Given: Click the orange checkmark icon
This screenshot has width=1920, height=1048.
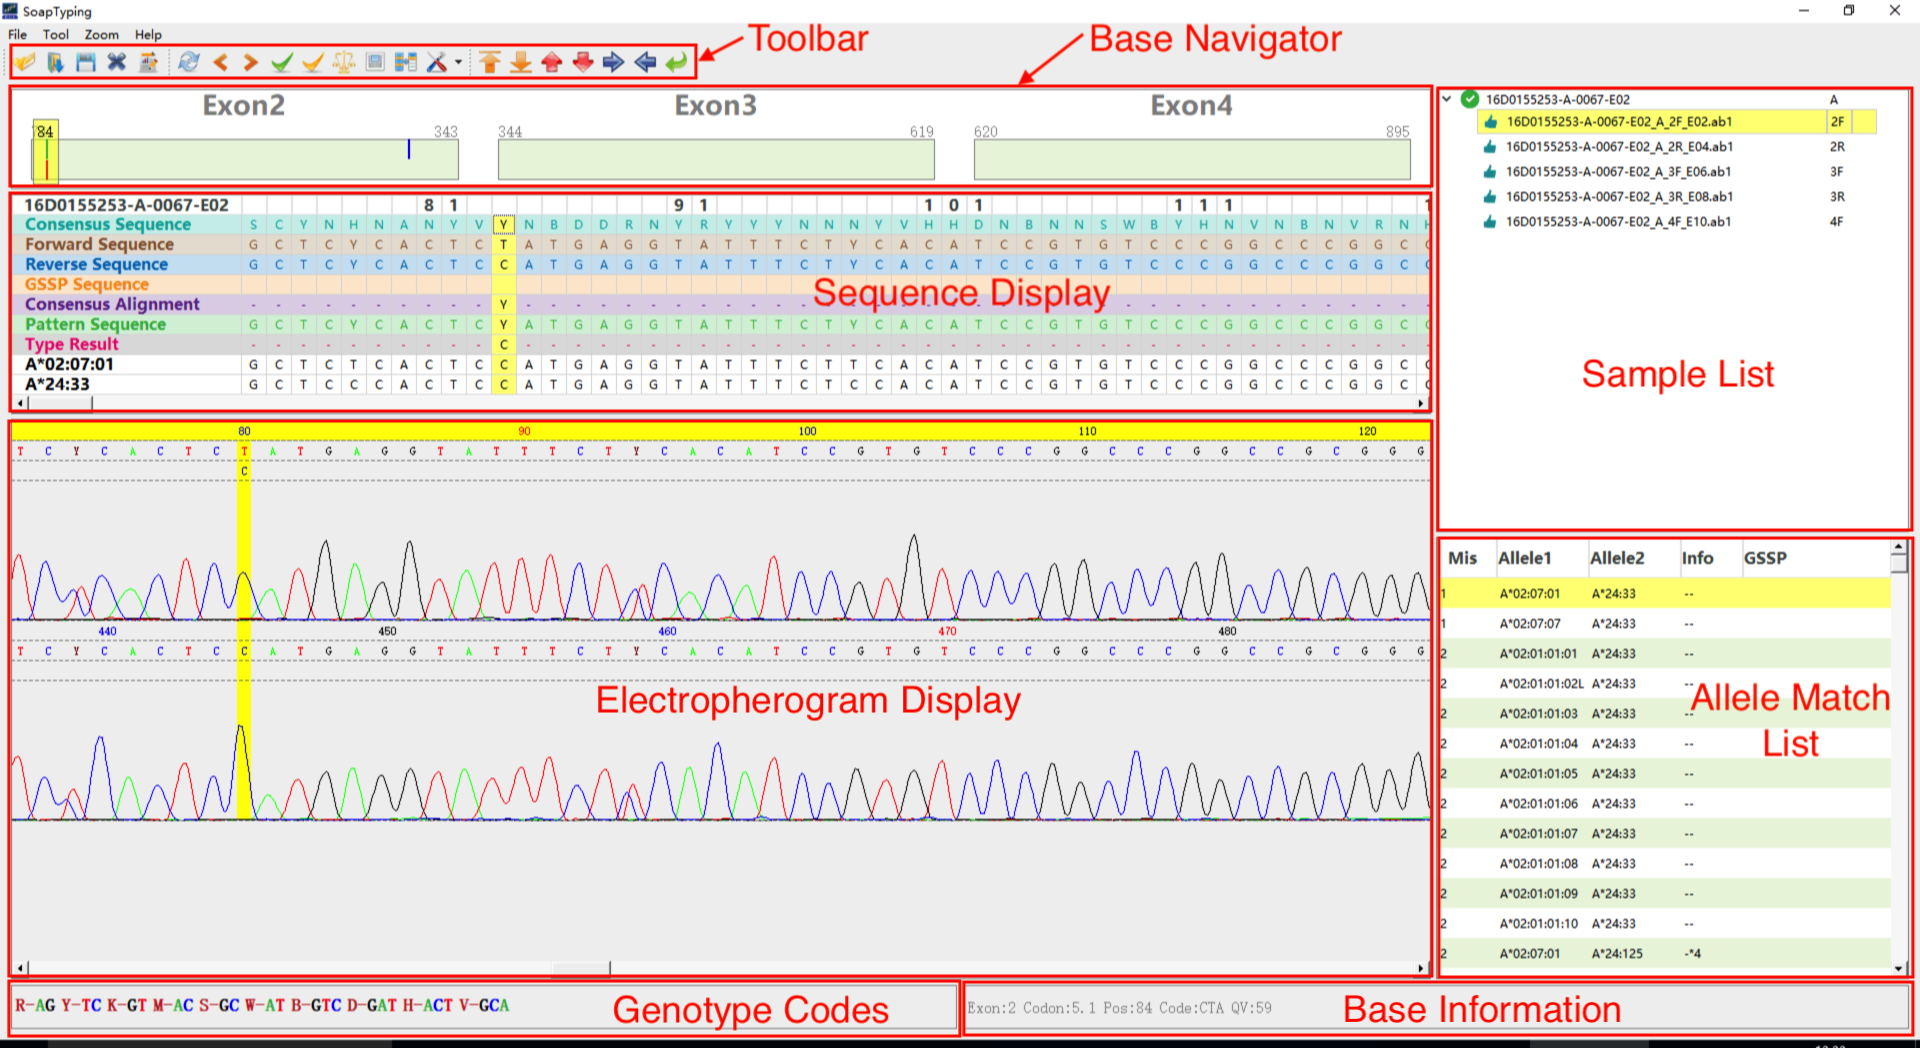Looking at the screenshot, I should 313,62.
